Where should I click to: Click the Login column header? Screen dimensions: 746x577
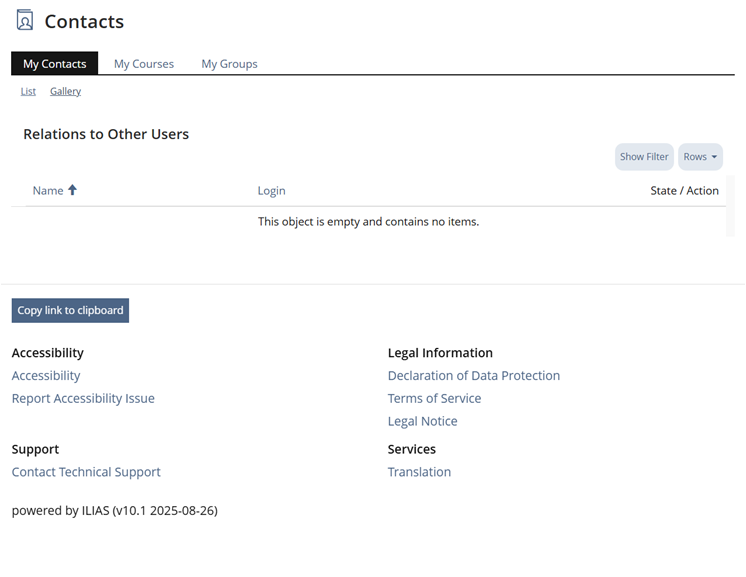(x=271, y=190)
